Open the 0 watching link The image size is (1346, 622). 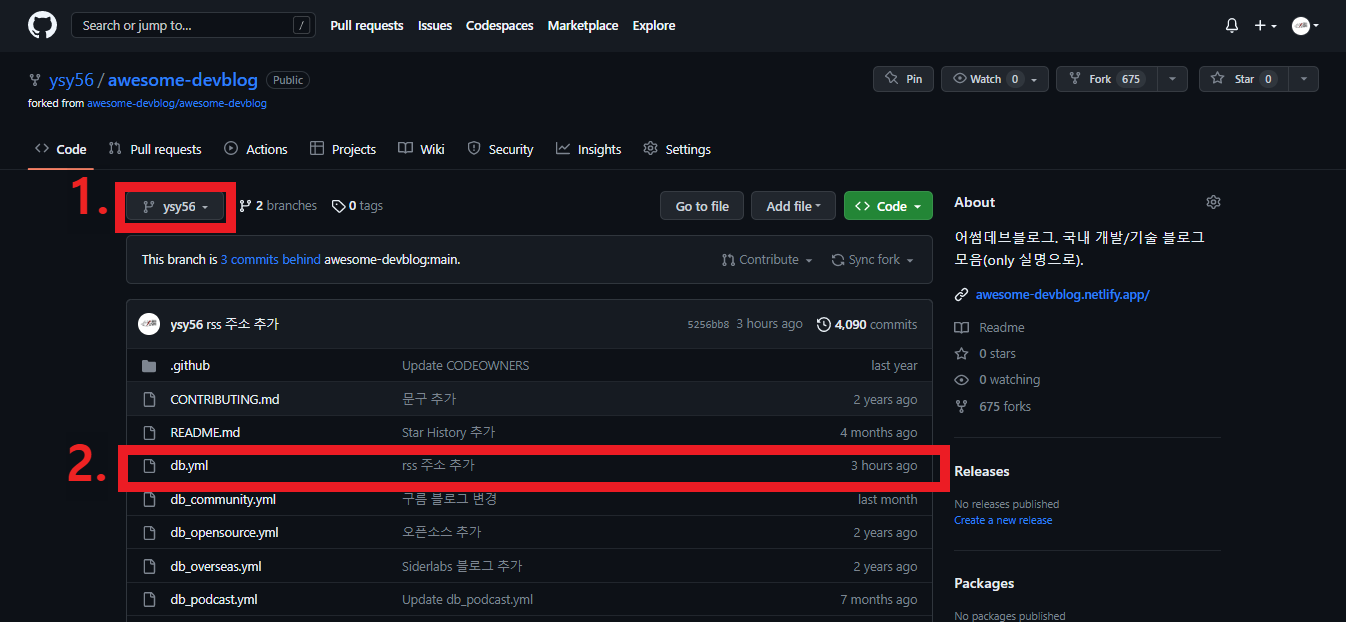tap(997, 380)
